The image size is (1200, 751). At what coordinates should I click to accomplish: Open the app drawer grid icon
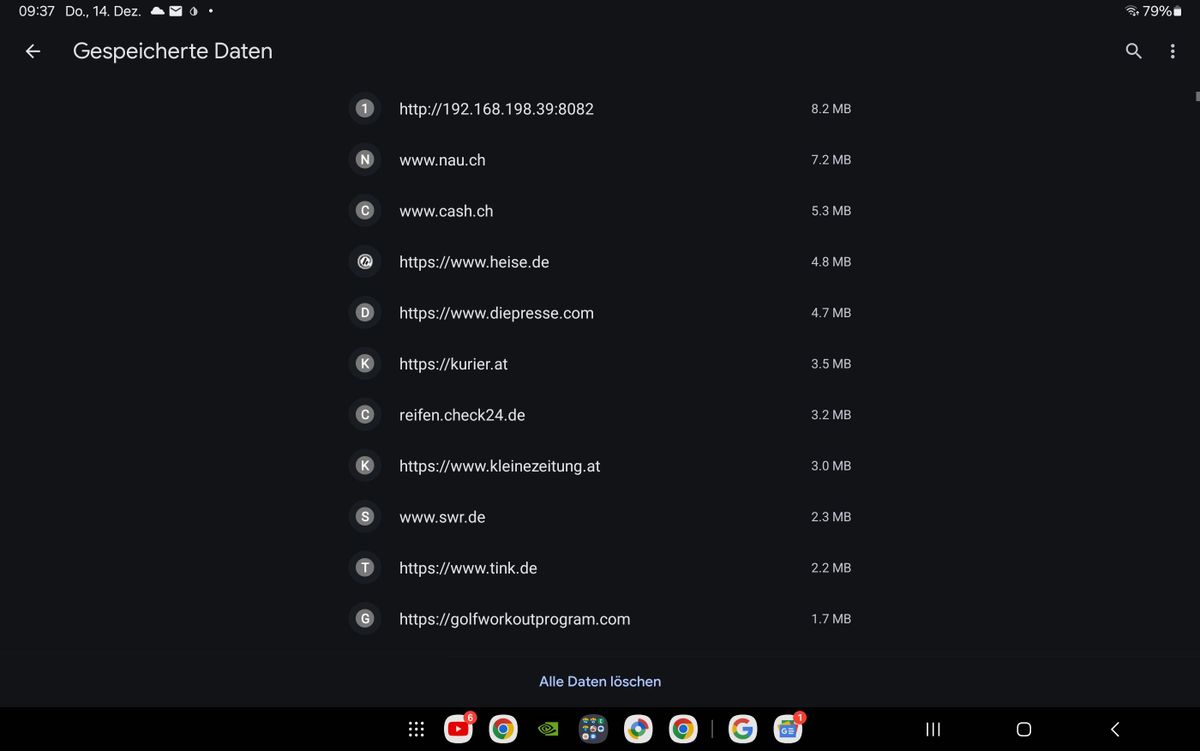pyautogui.click(x=417, y=729)
